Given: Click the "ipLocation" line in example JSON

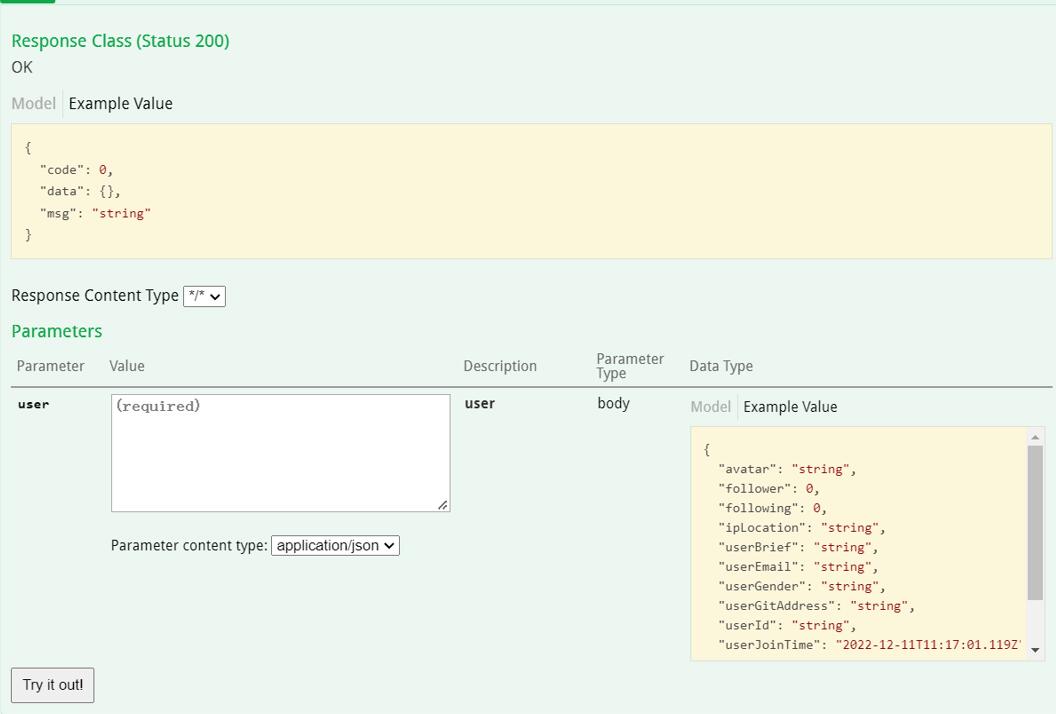Looking at the screenshot, I should coord(801,527).
